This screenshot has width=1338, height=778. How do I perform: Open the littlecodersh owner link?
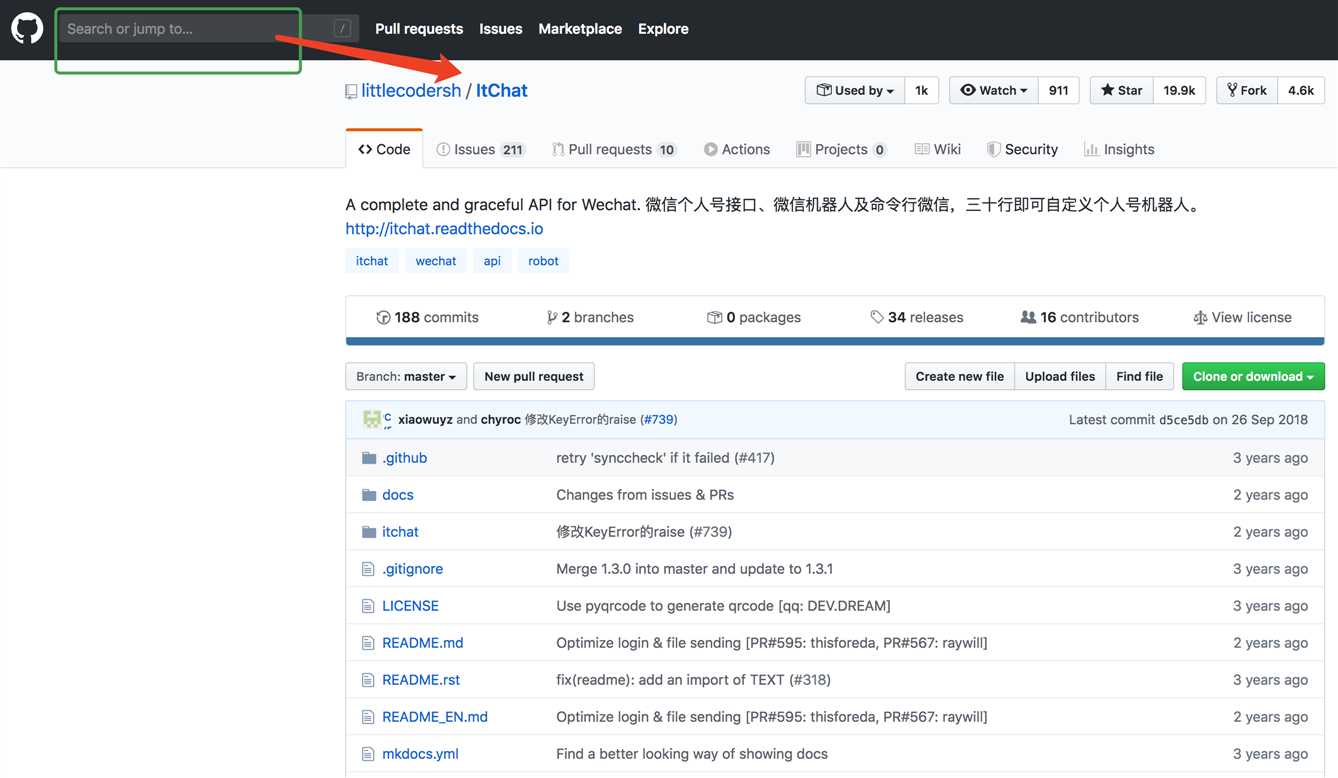(411, 90)
